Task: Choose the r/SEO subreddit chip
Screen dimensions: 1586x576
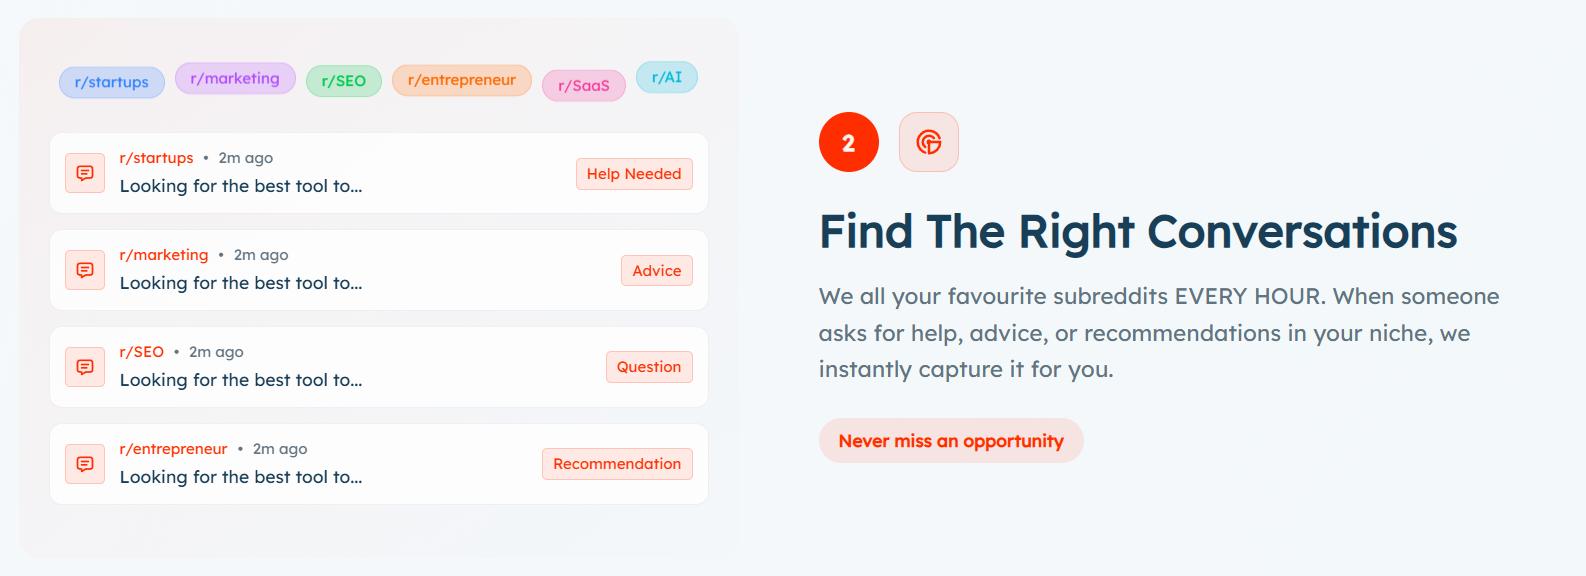Action: [344, 81]
